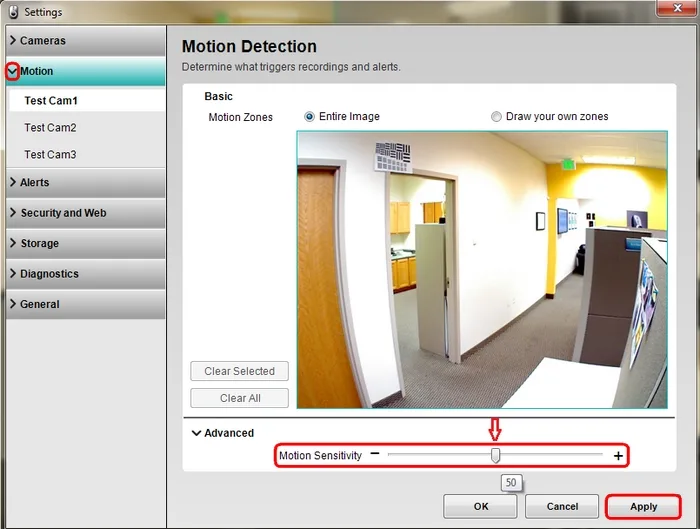Open Security and Web settings
700x529 pixels.
coord(86,213)
